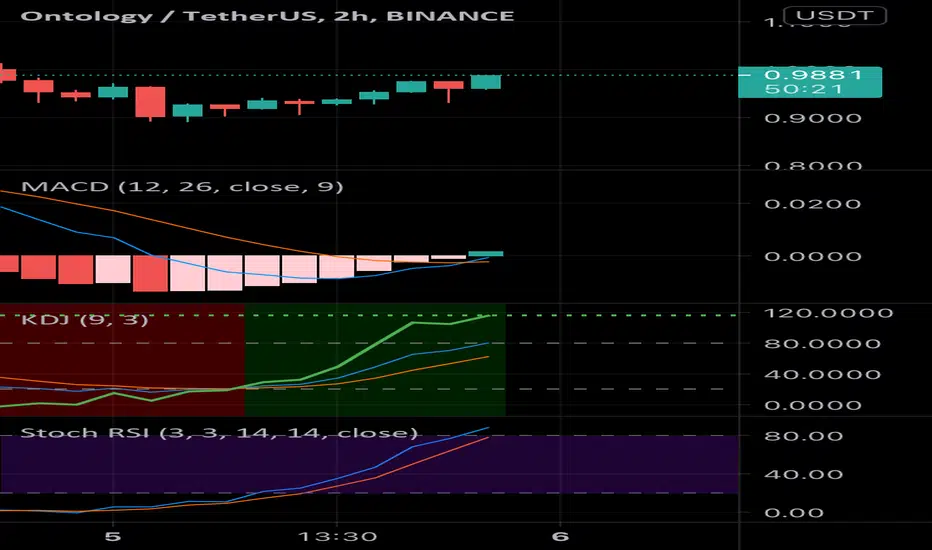Click the 80.00 Stoch RSI axis label
932x550 pixels.
803,436
